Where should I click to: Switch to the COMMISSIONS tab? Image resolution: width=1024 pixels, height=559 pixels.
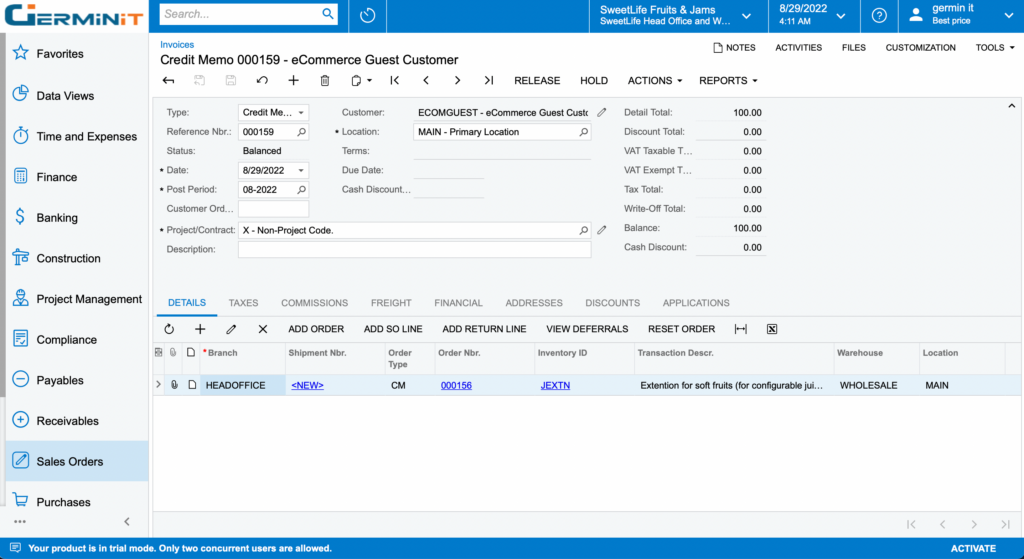click(x=314, y=303)
